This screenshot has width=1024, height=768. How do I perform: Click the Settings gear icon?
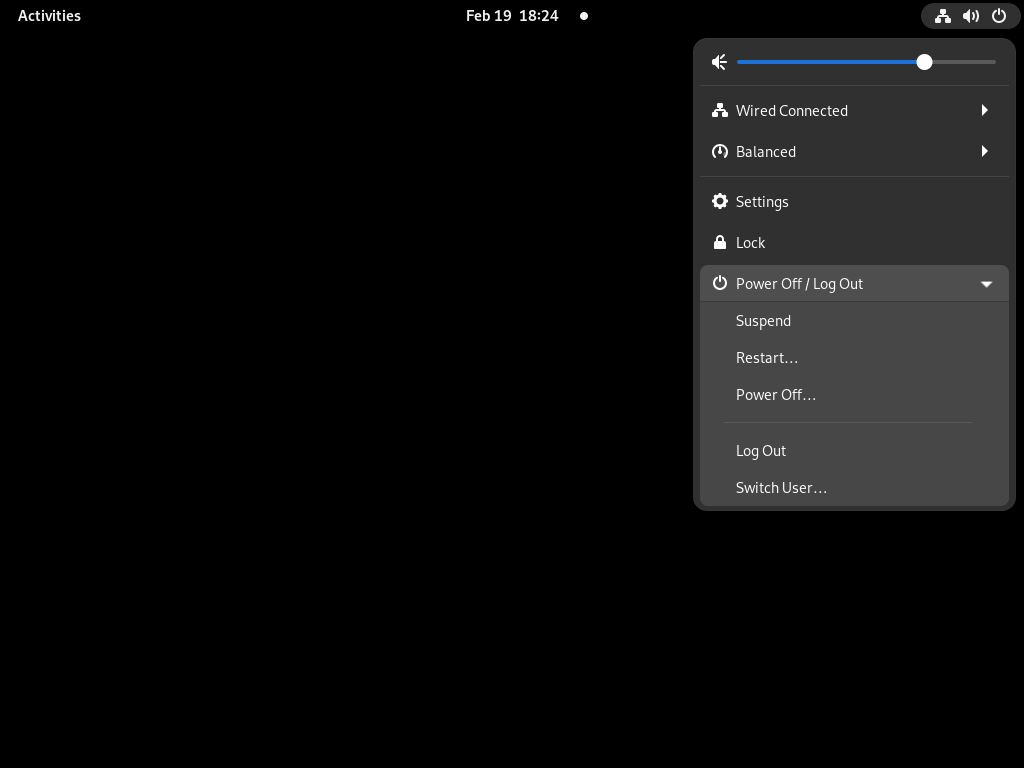[720, 201]
